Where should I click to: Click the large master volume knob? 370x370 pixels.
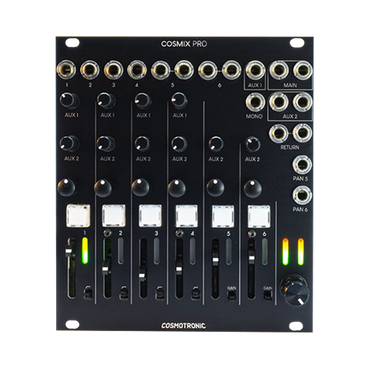coord(294,290)
